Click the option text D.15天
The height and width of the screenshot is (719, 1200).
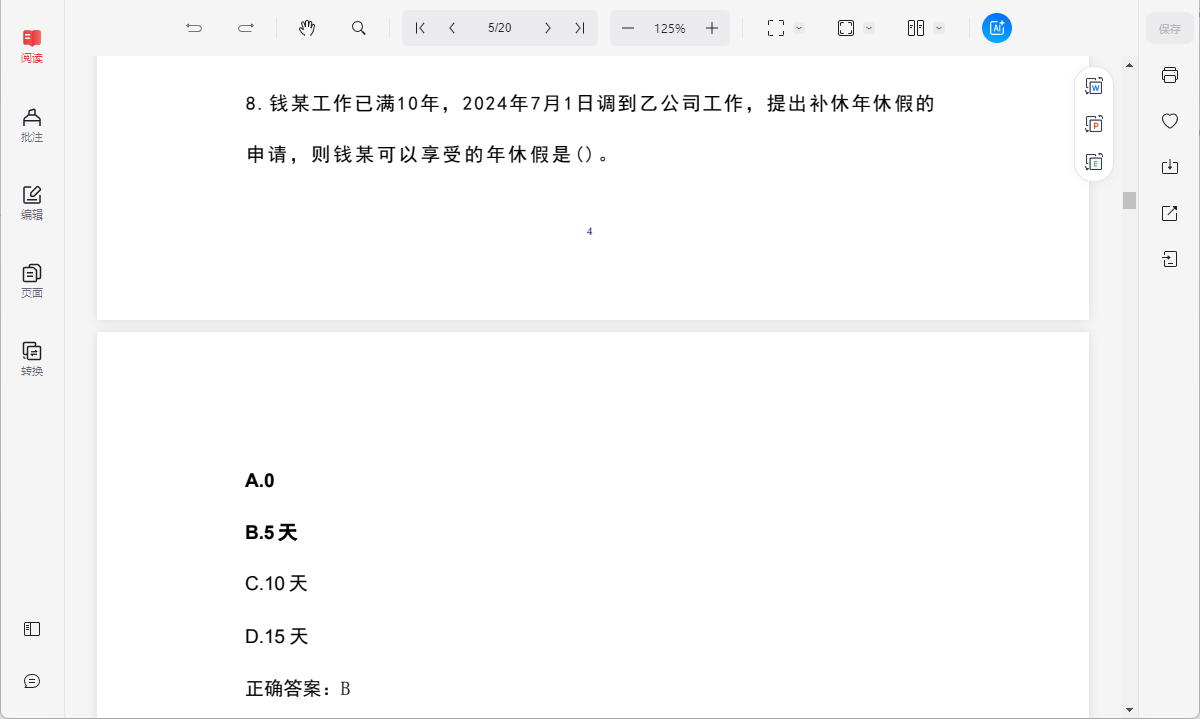[x=276, y=636]
